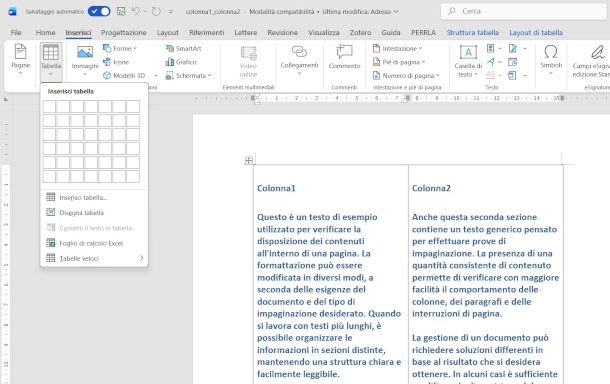Switch to Struttura tabella tab
The image size is (610, 384).
coord(472,33)
